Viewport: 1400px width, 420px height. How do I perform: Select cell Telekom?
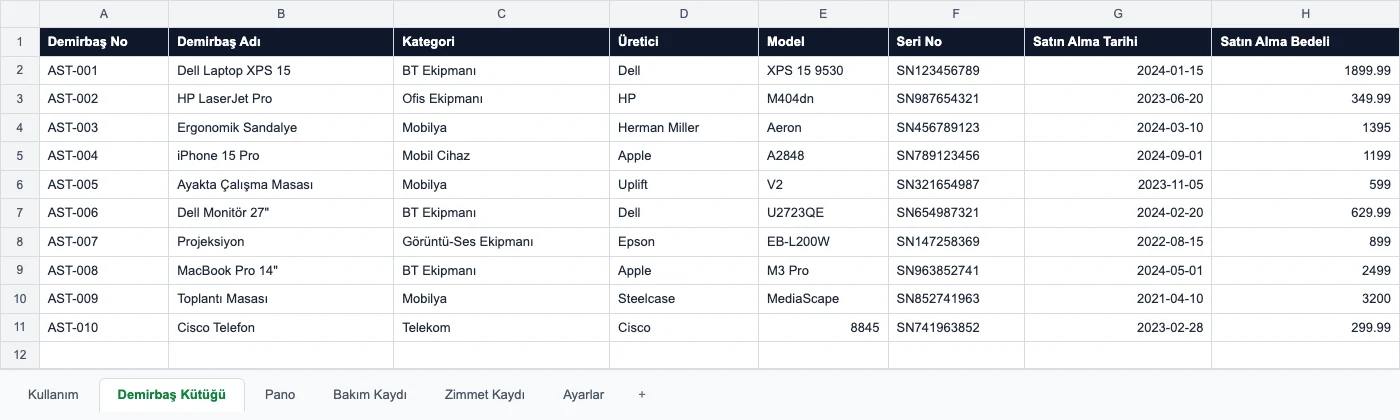pos(501,328)
